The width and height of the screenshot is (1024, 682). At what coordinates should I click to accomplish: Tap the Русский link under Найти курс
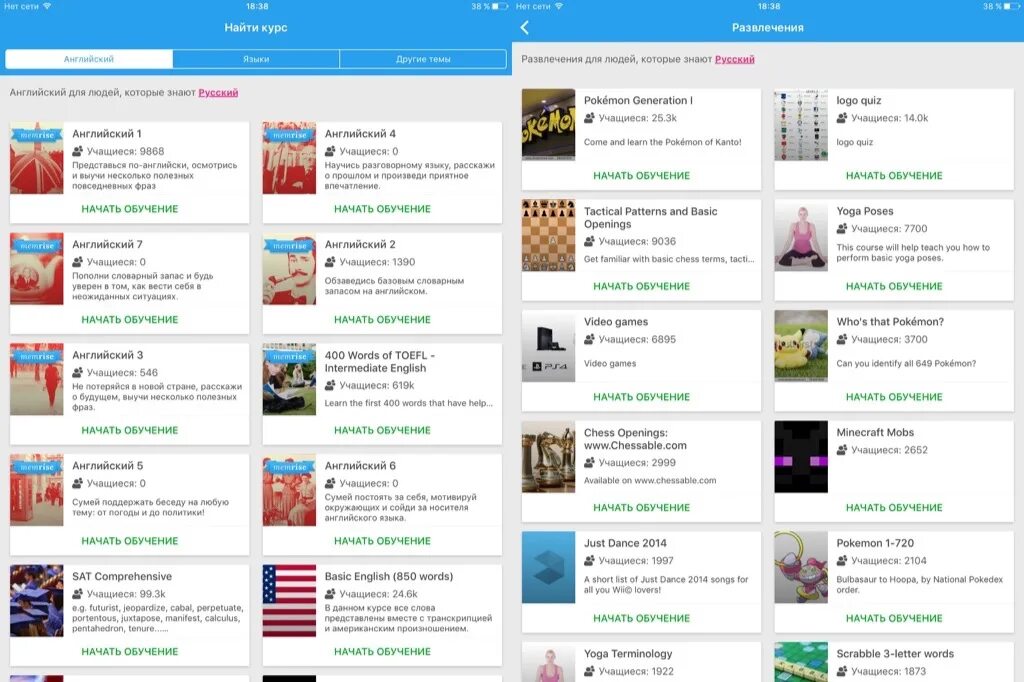218,93
